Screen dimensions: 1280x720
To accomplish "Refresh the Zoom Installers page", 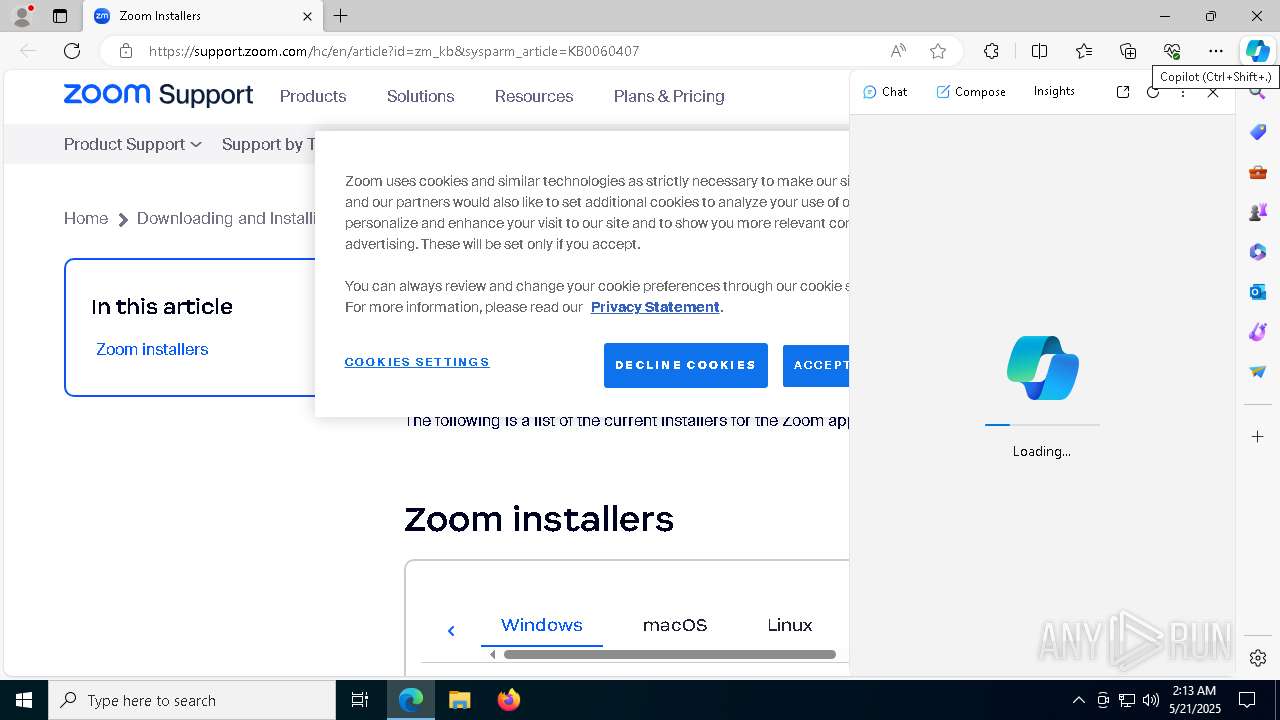I will click(x=72, y=51).
